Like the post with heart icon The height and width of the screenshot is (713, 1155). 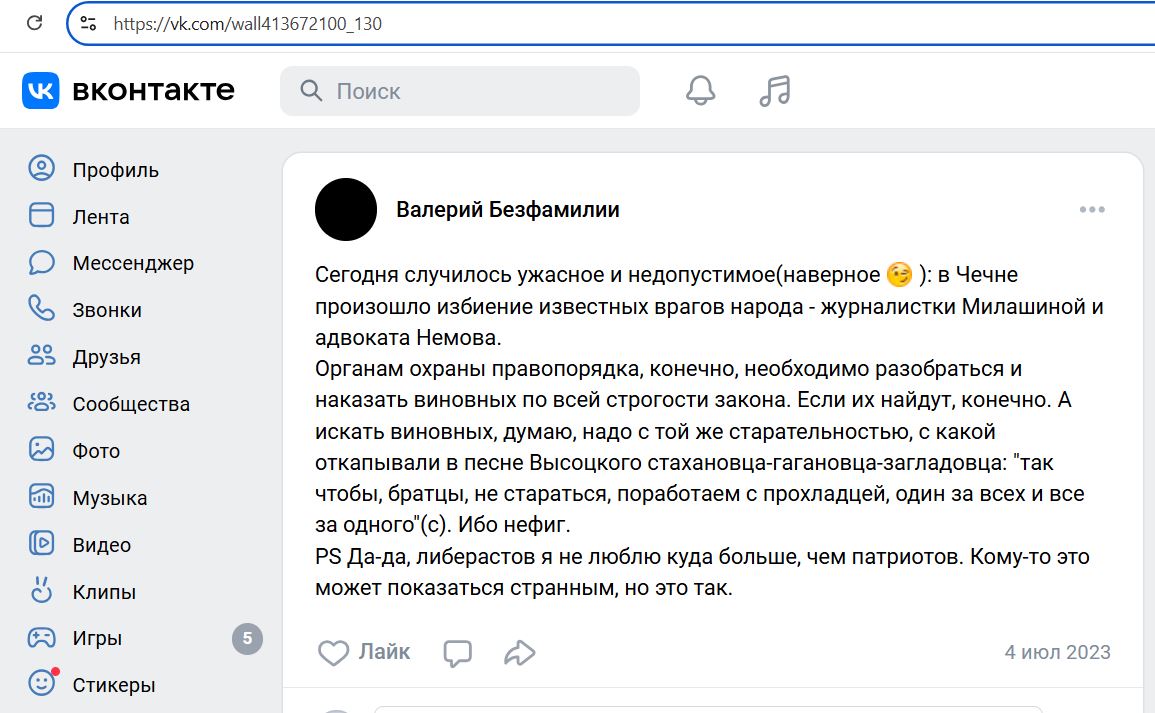click(333, 653)
